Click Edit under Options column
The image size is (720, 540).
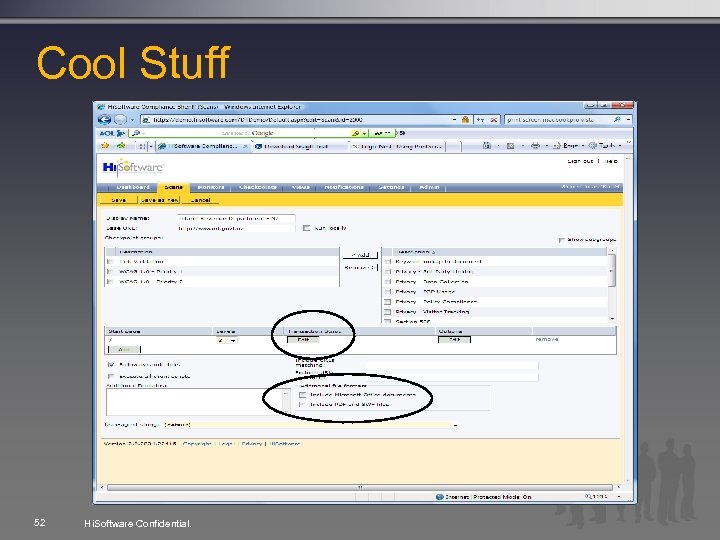(454, 340)
